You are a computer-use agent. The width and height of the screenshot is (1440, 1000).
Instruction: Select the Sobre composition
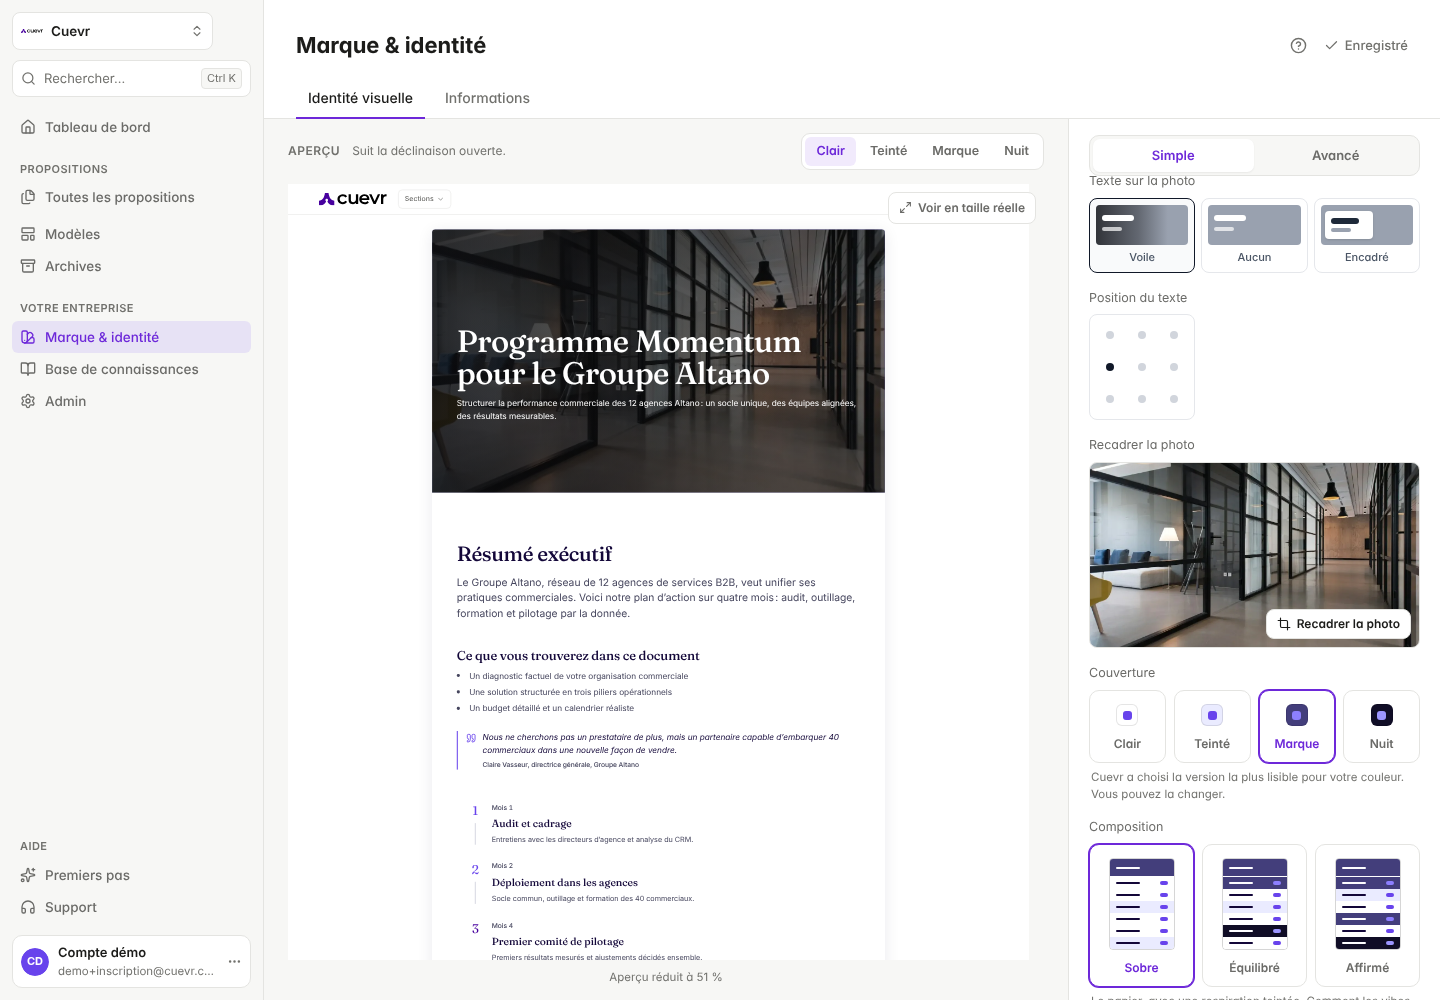click(x=1142, y=915)
